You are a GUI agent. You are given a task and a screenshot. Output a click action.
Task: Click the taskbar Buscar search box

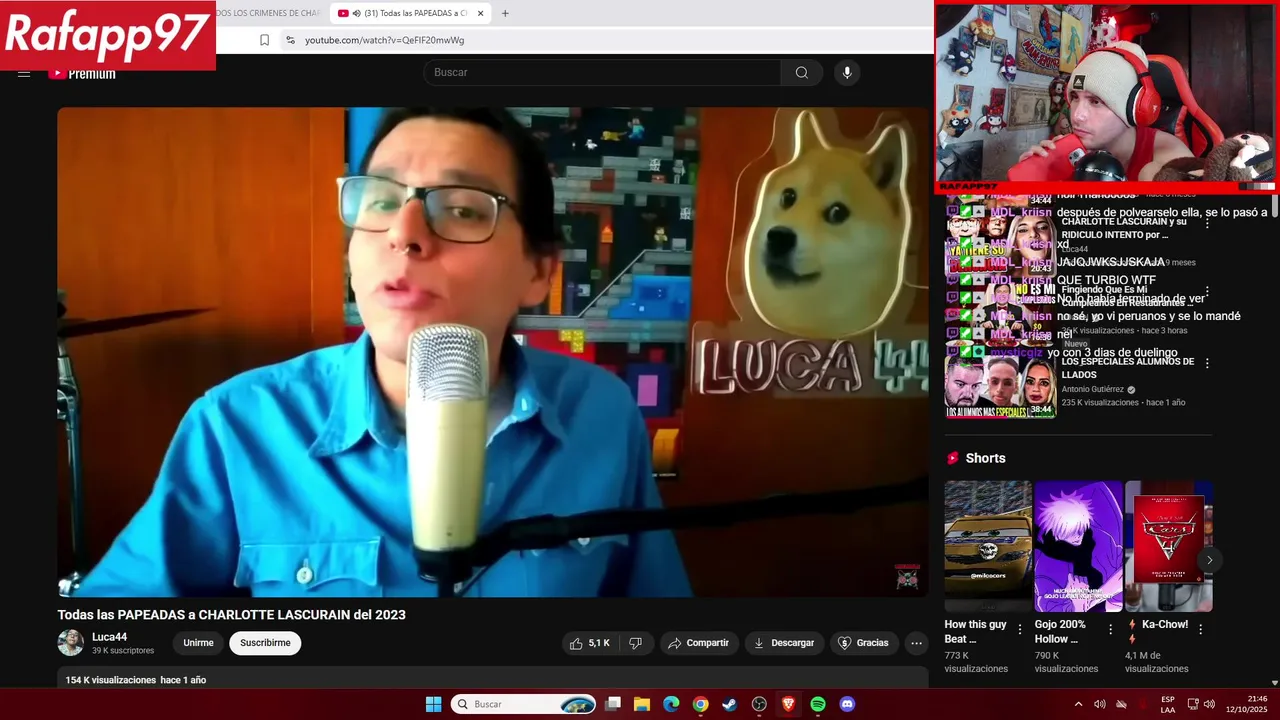coord(523,704)
